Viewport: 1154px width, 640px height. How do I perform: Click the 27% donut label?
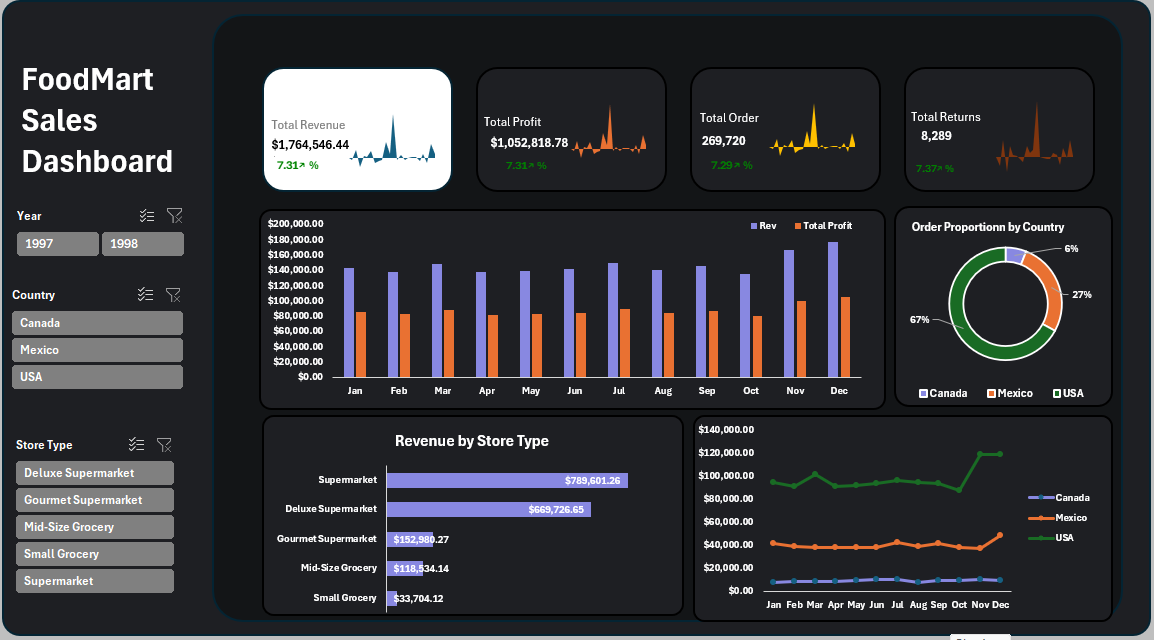tap(1082, 294)
